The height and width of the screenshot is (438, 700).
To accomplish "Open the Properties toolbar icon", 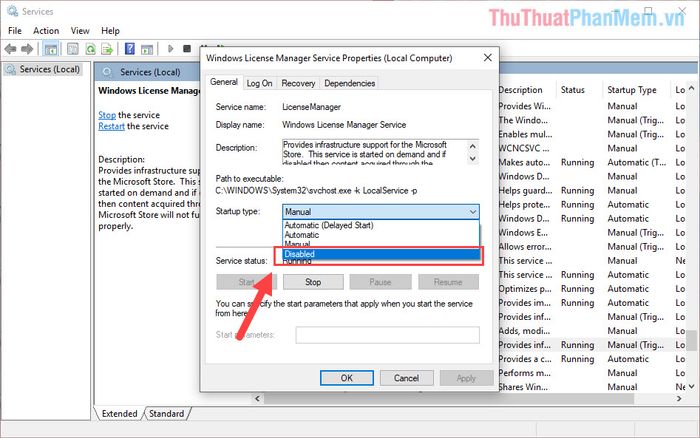I will (72, 49).
